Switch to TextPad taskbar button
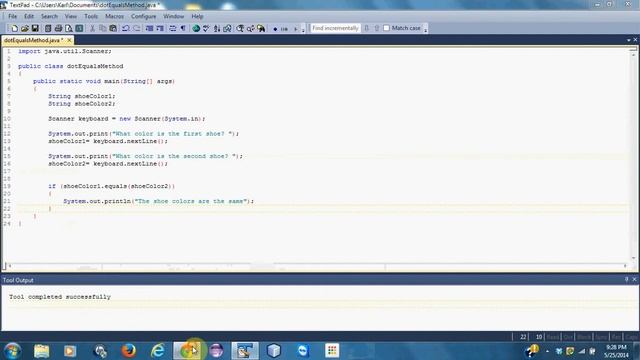The height and width of the screenshot is (360, 640). 245,351
